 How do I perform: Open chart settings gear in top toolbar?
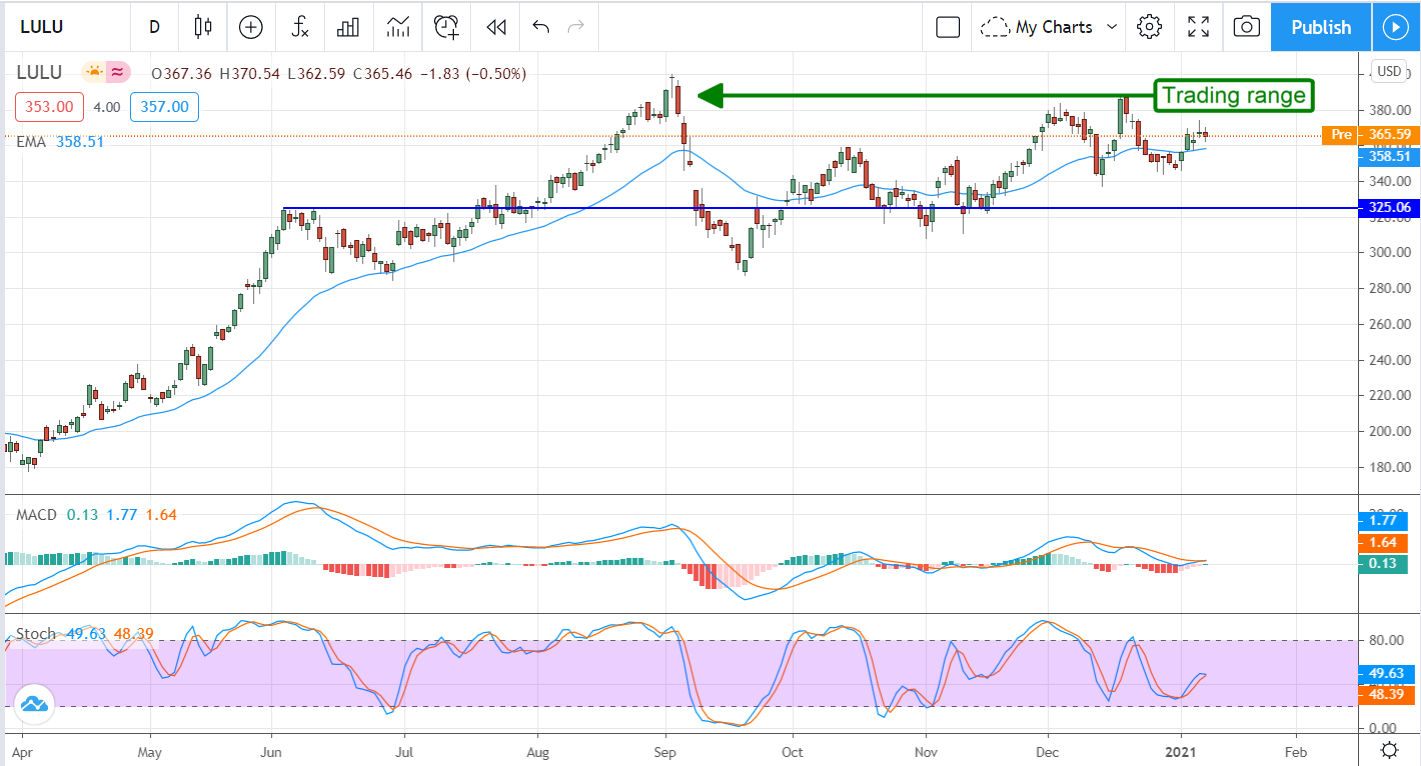(x=1149, y=27)
